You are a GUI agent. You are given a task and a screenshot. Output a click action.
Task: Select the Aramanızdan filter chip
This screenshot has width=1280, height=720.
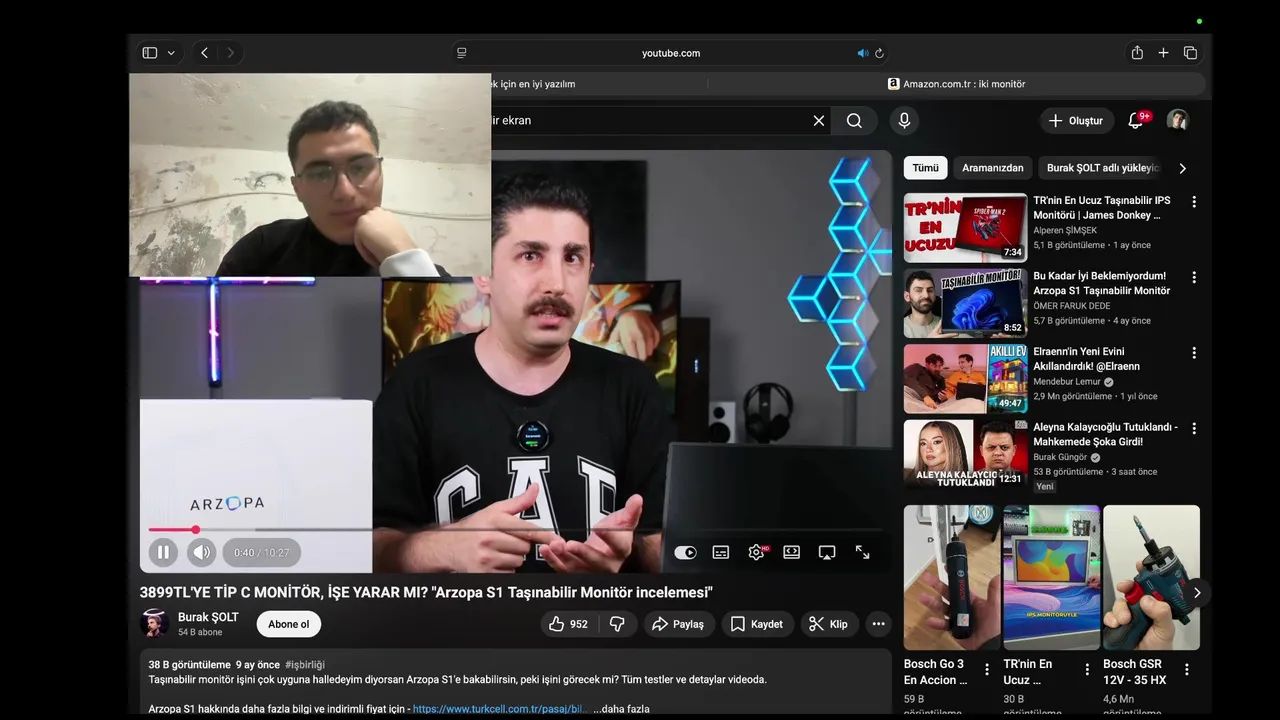point(992,168)
